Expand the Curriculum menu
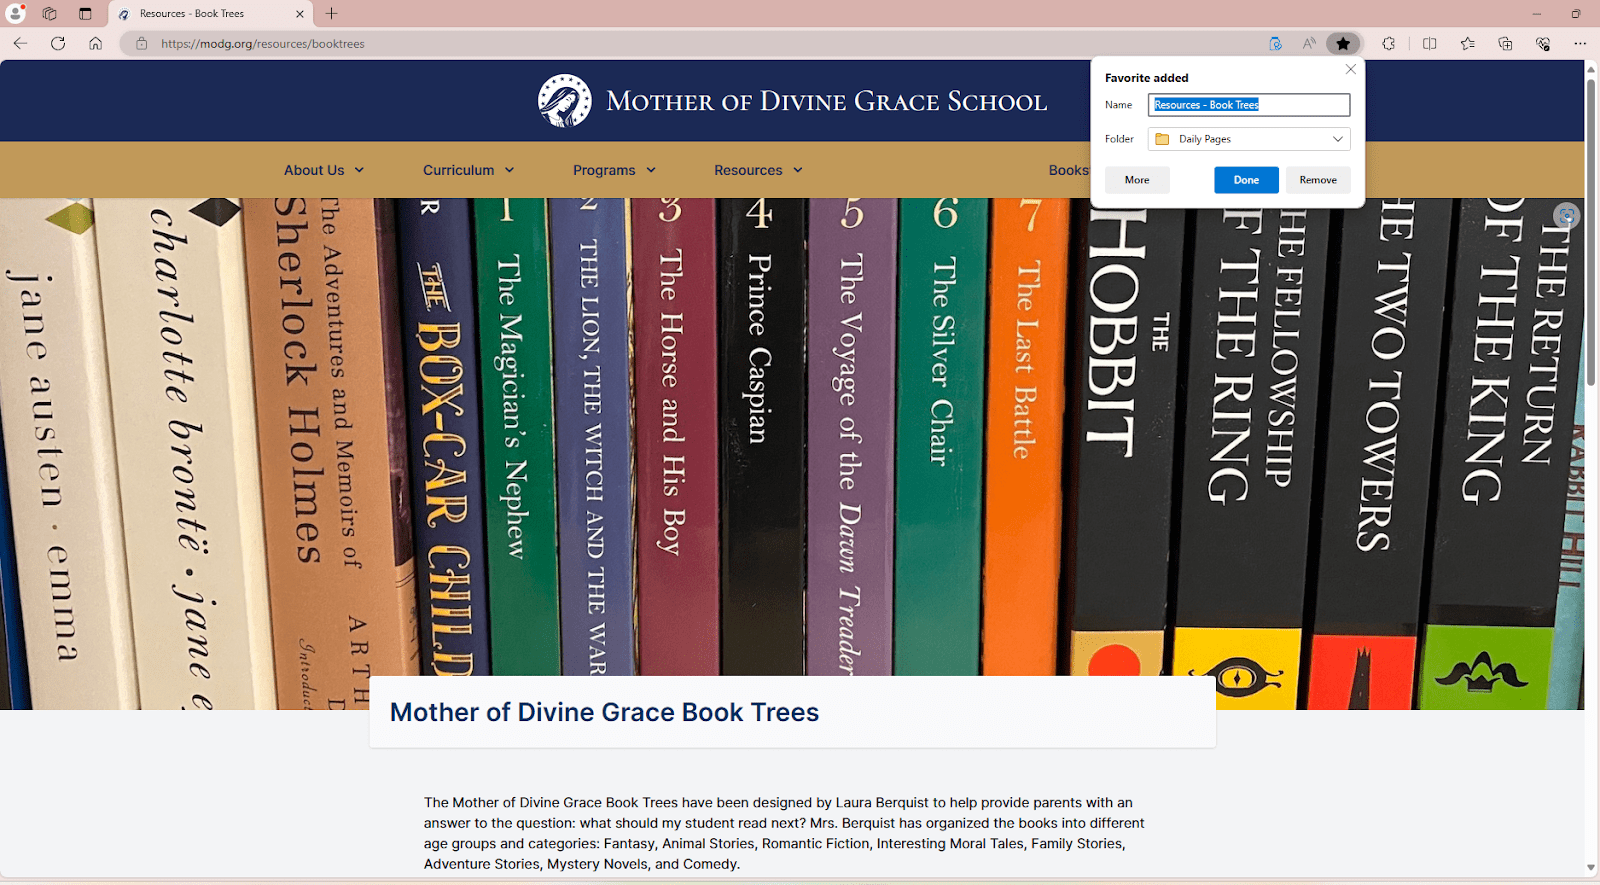1600x885 pixels. tap(468, 170)
